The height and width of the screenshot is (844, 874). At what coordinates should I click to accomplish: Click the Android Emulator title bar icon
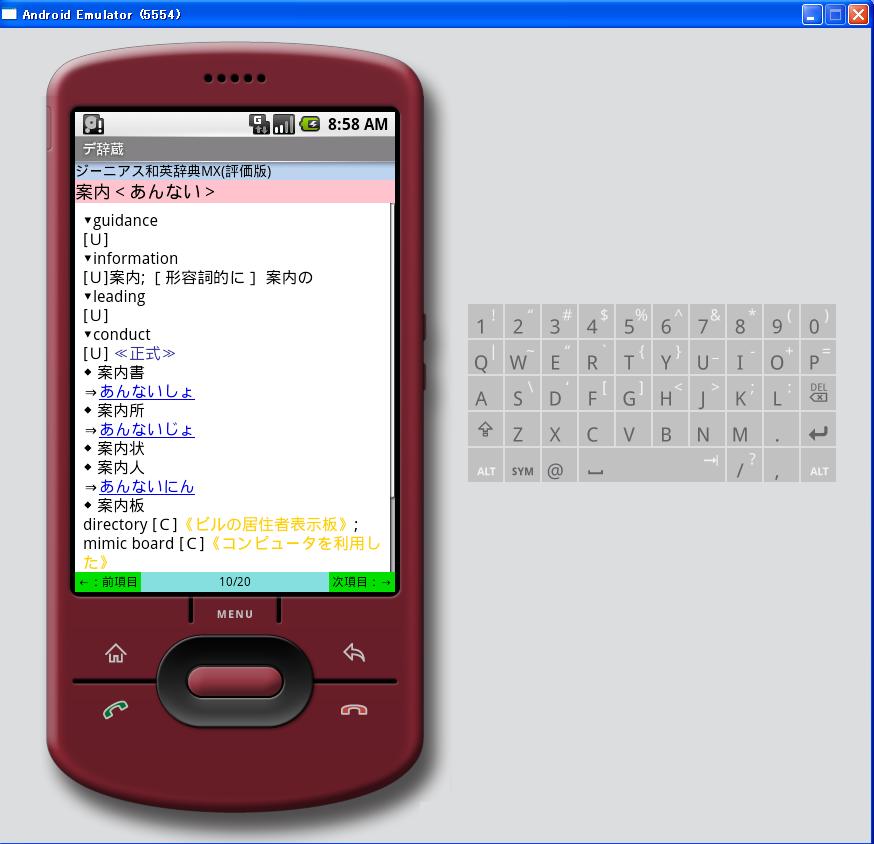9,14
